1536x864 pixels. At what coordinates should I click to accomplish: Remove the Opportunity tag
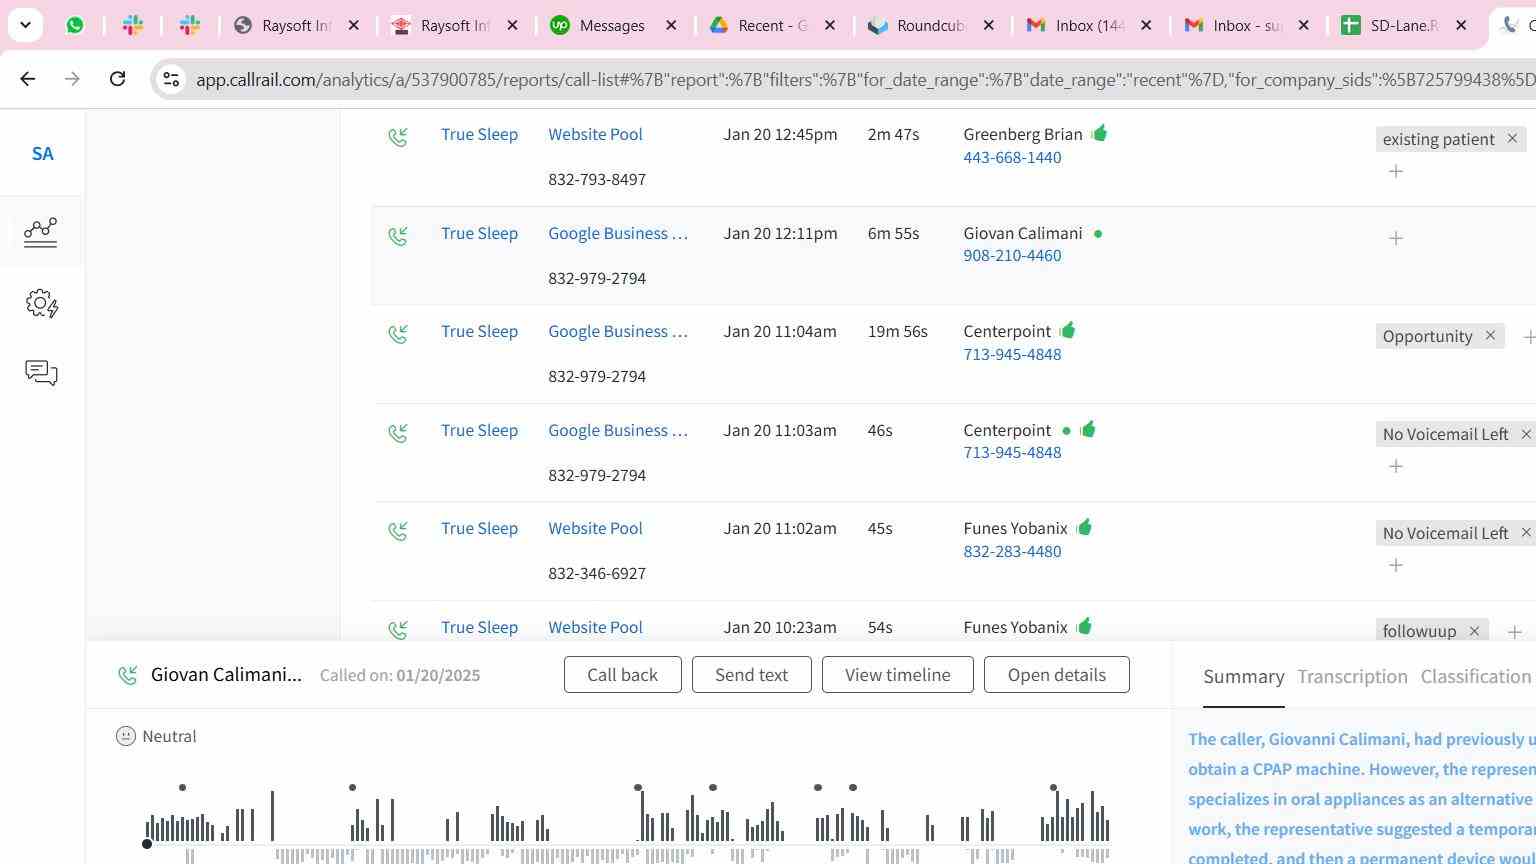(1490, 335)
